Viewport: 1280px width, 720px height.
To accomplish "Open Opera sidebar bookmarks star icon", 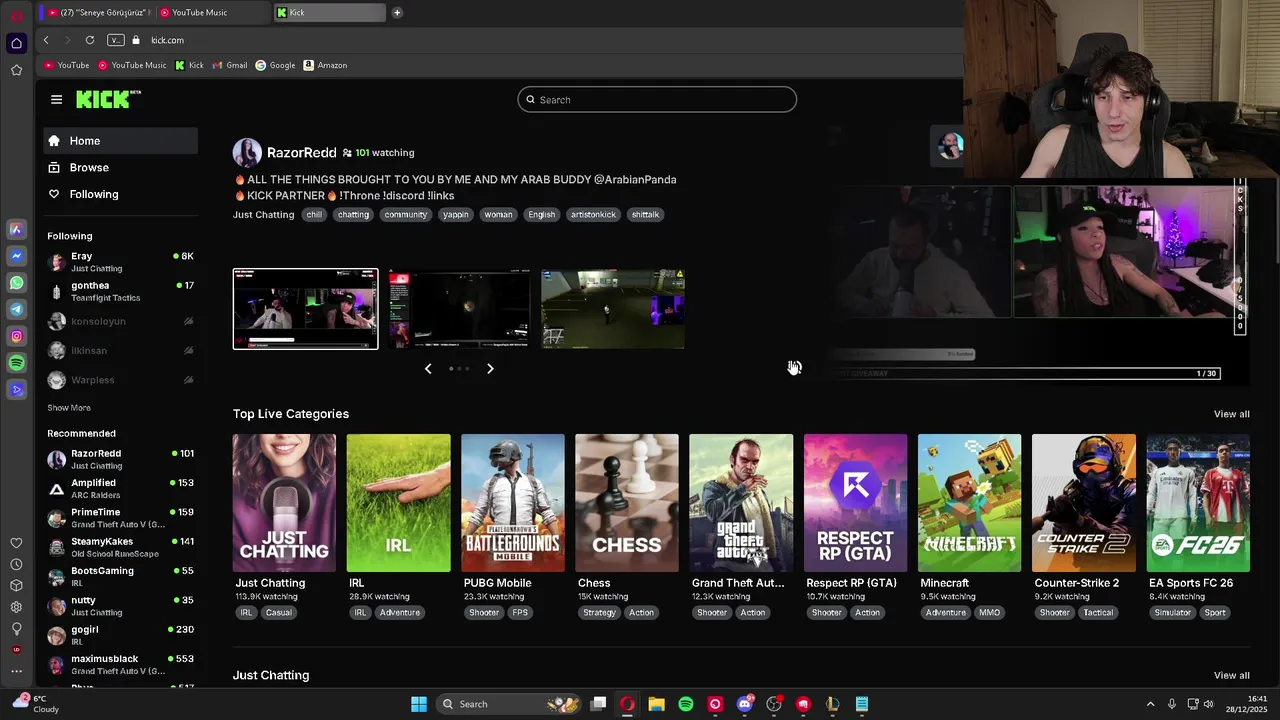I will click(x=16, y=70).
